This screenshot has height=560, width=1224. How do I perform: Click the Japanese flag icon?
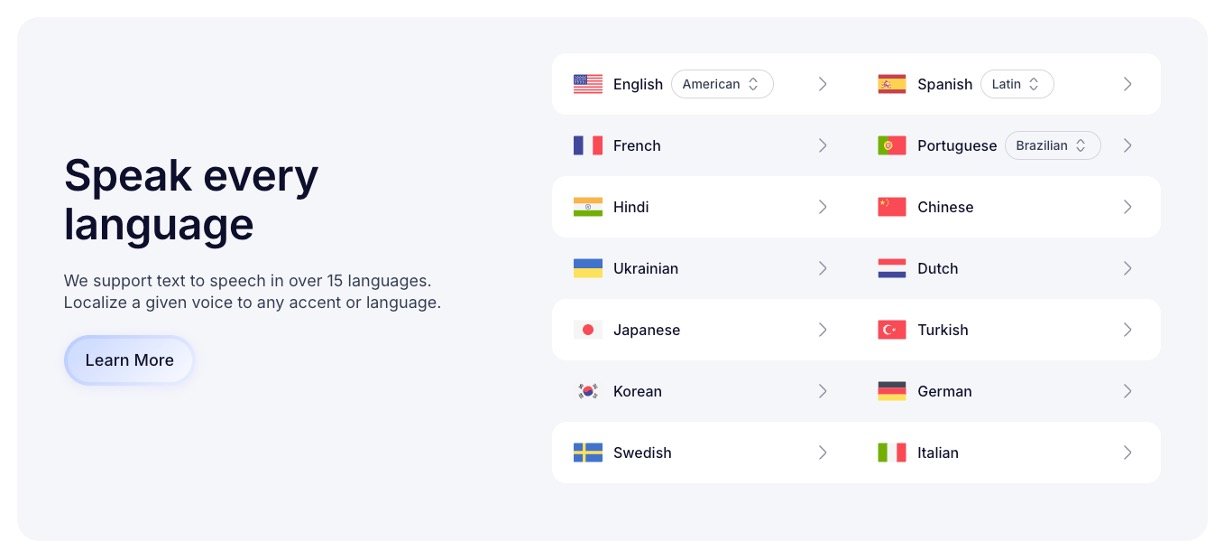point(588,330)
